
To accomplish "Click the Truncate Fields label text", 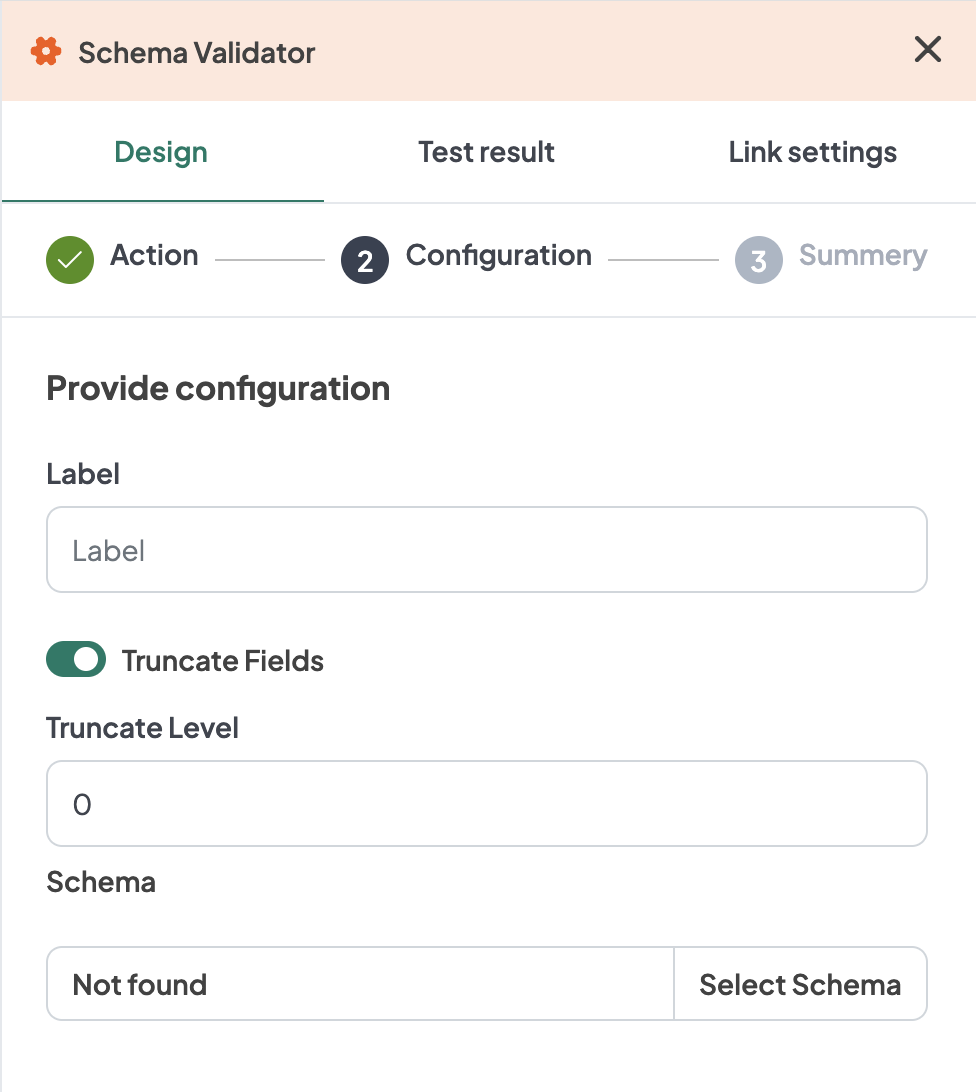I will click(223, 661).
